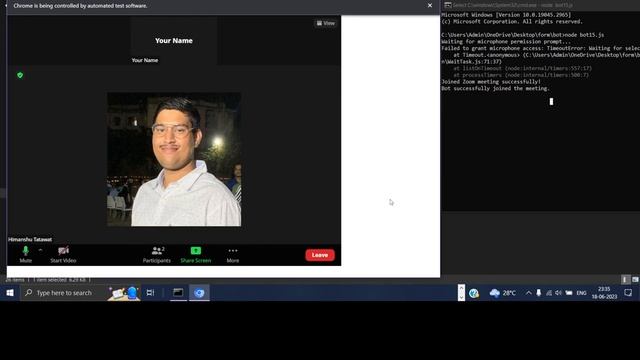This screenshot has width=640, height=360.
Task: Open the View layout menu
Action: tap(326, 23)
